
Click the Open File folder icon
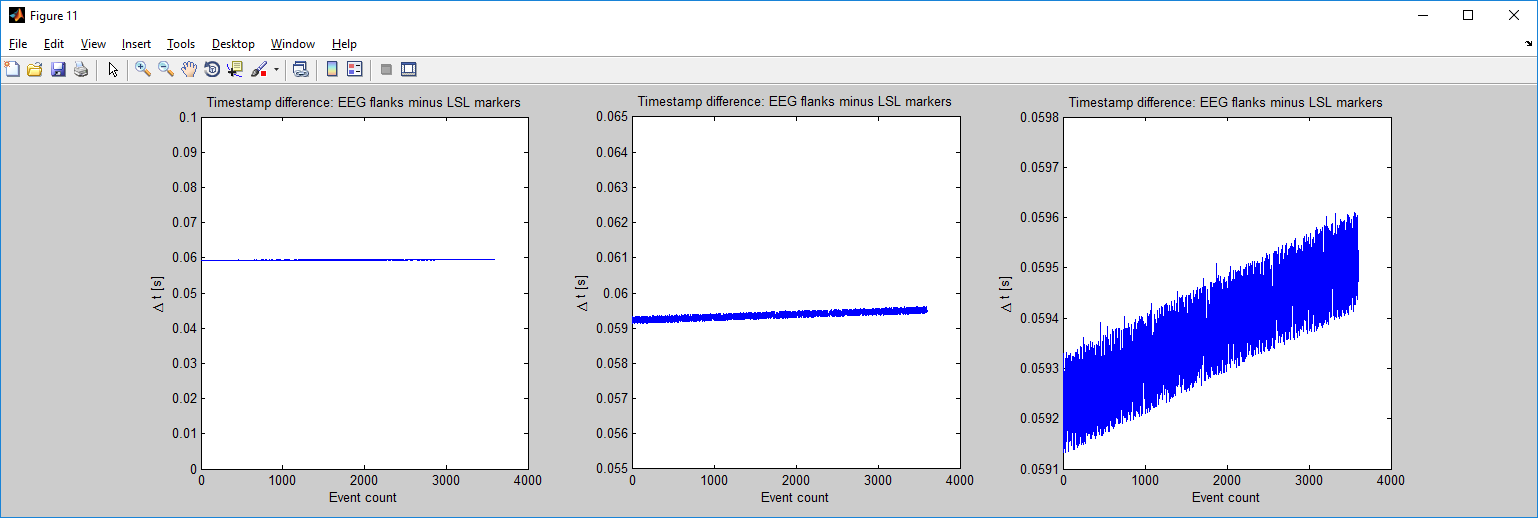click(34, 69)
